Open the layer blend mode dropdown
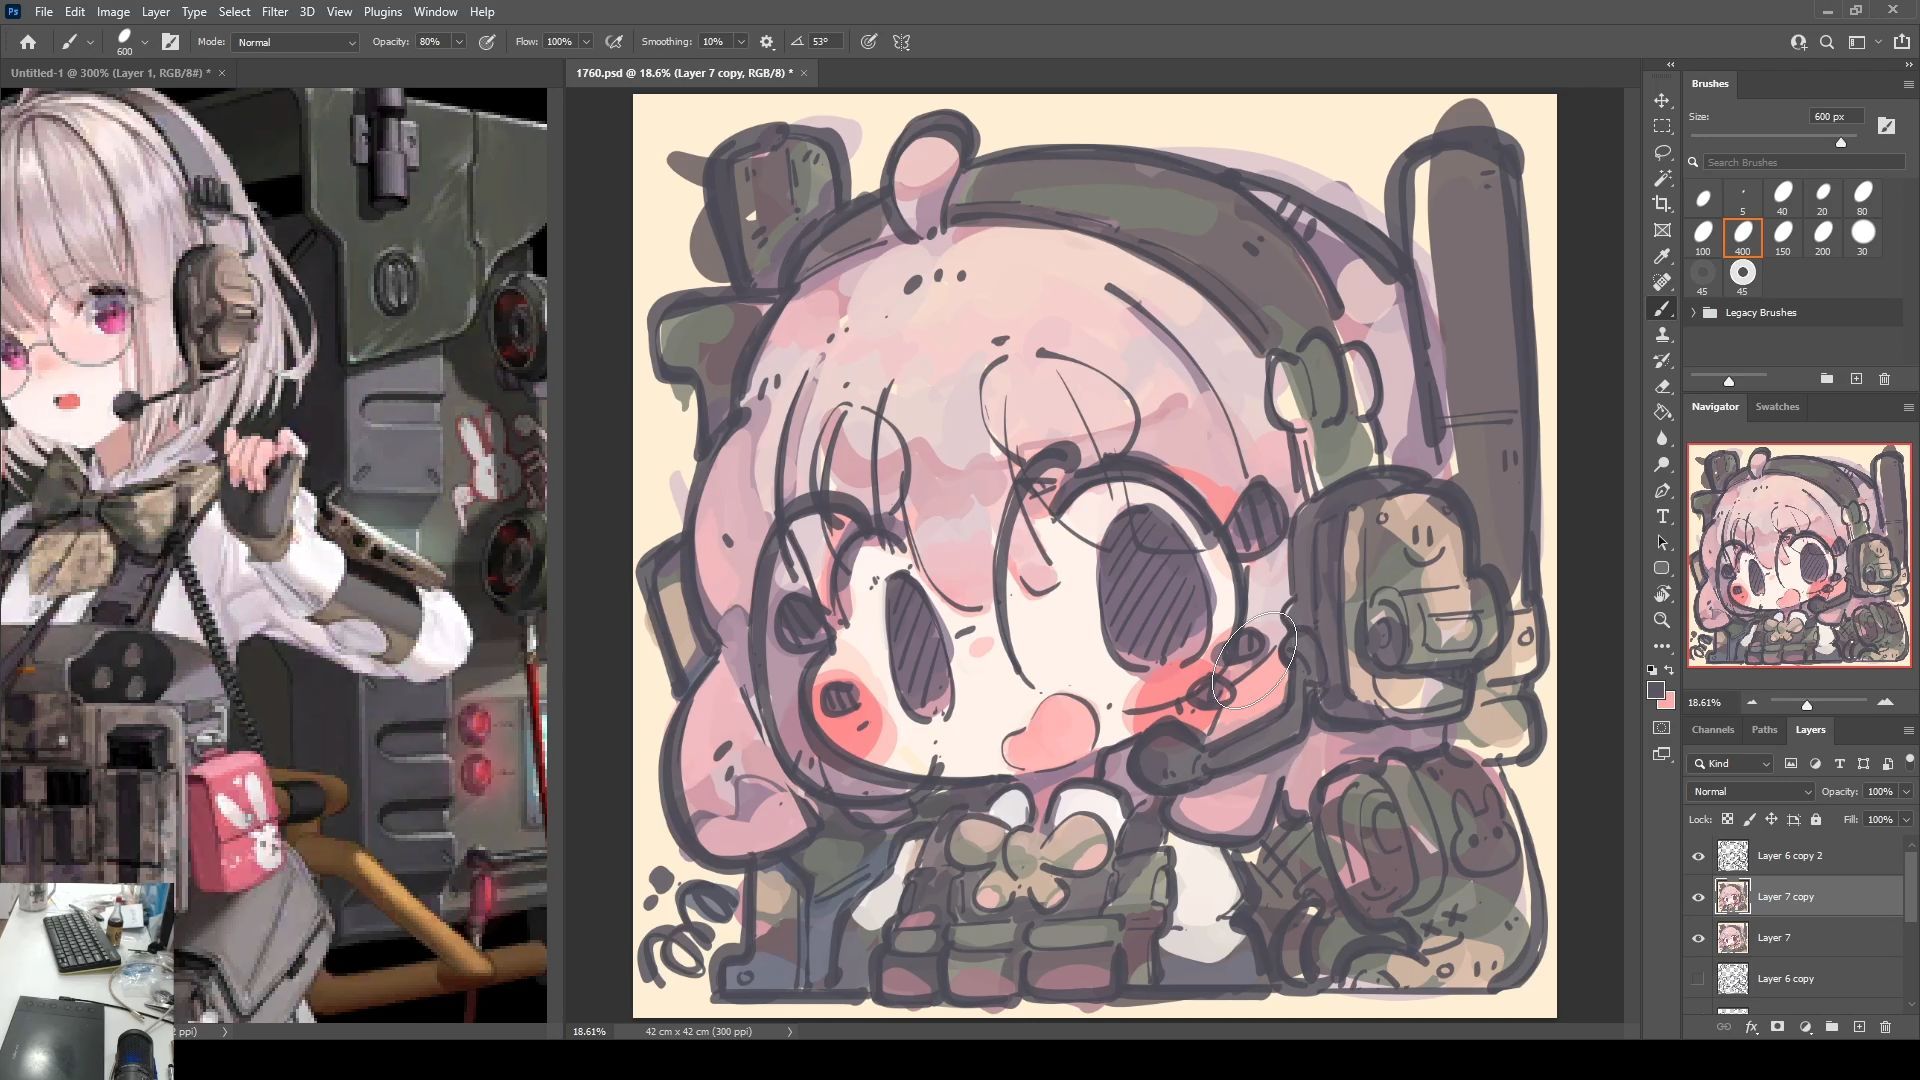This screenshot has width=1920, height=1080. coord(1750,791)
